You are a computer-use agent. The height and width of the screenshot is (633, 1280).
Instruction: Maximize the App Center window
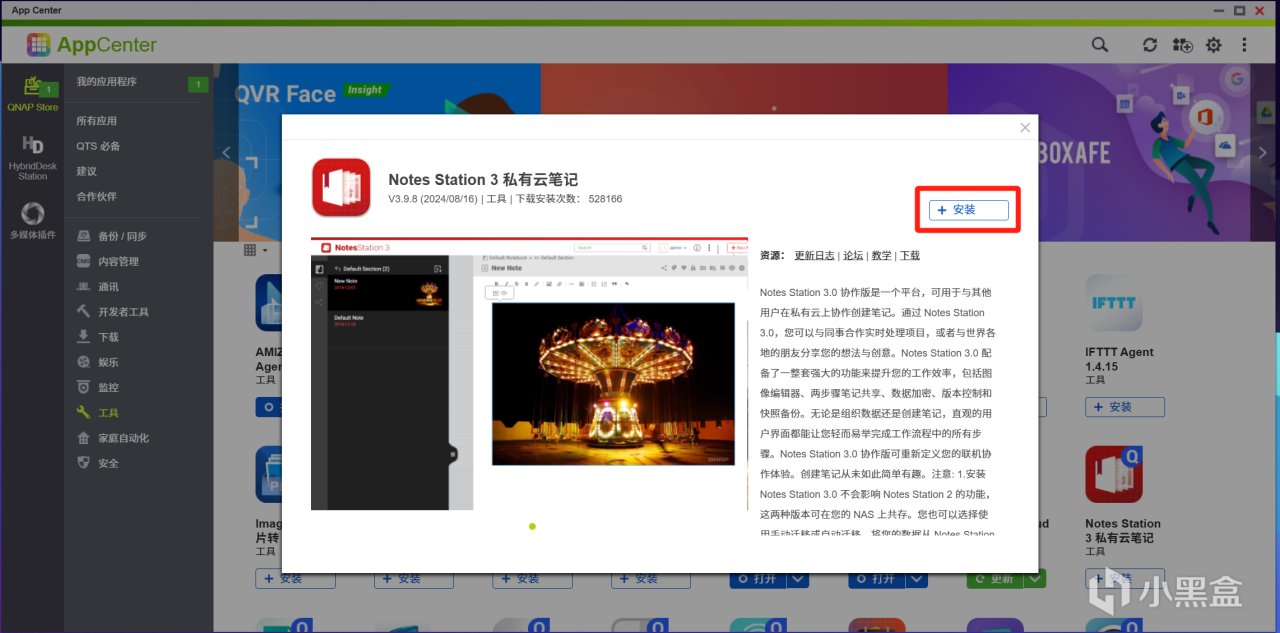tap(1239, 10)
